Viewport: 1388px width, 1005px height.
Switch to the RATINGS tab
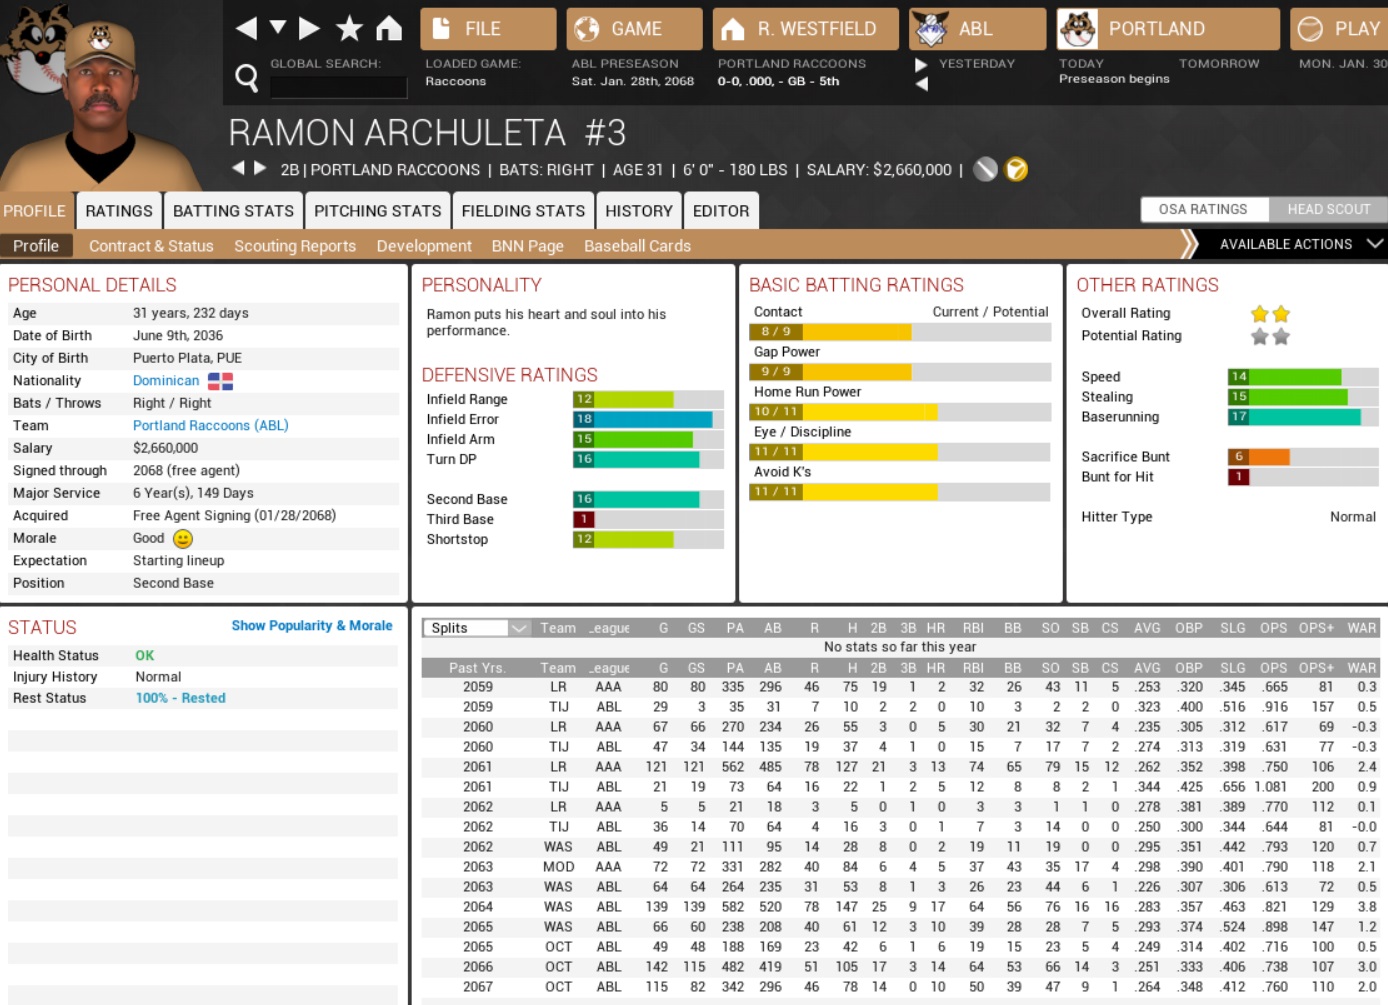(119, 211)
